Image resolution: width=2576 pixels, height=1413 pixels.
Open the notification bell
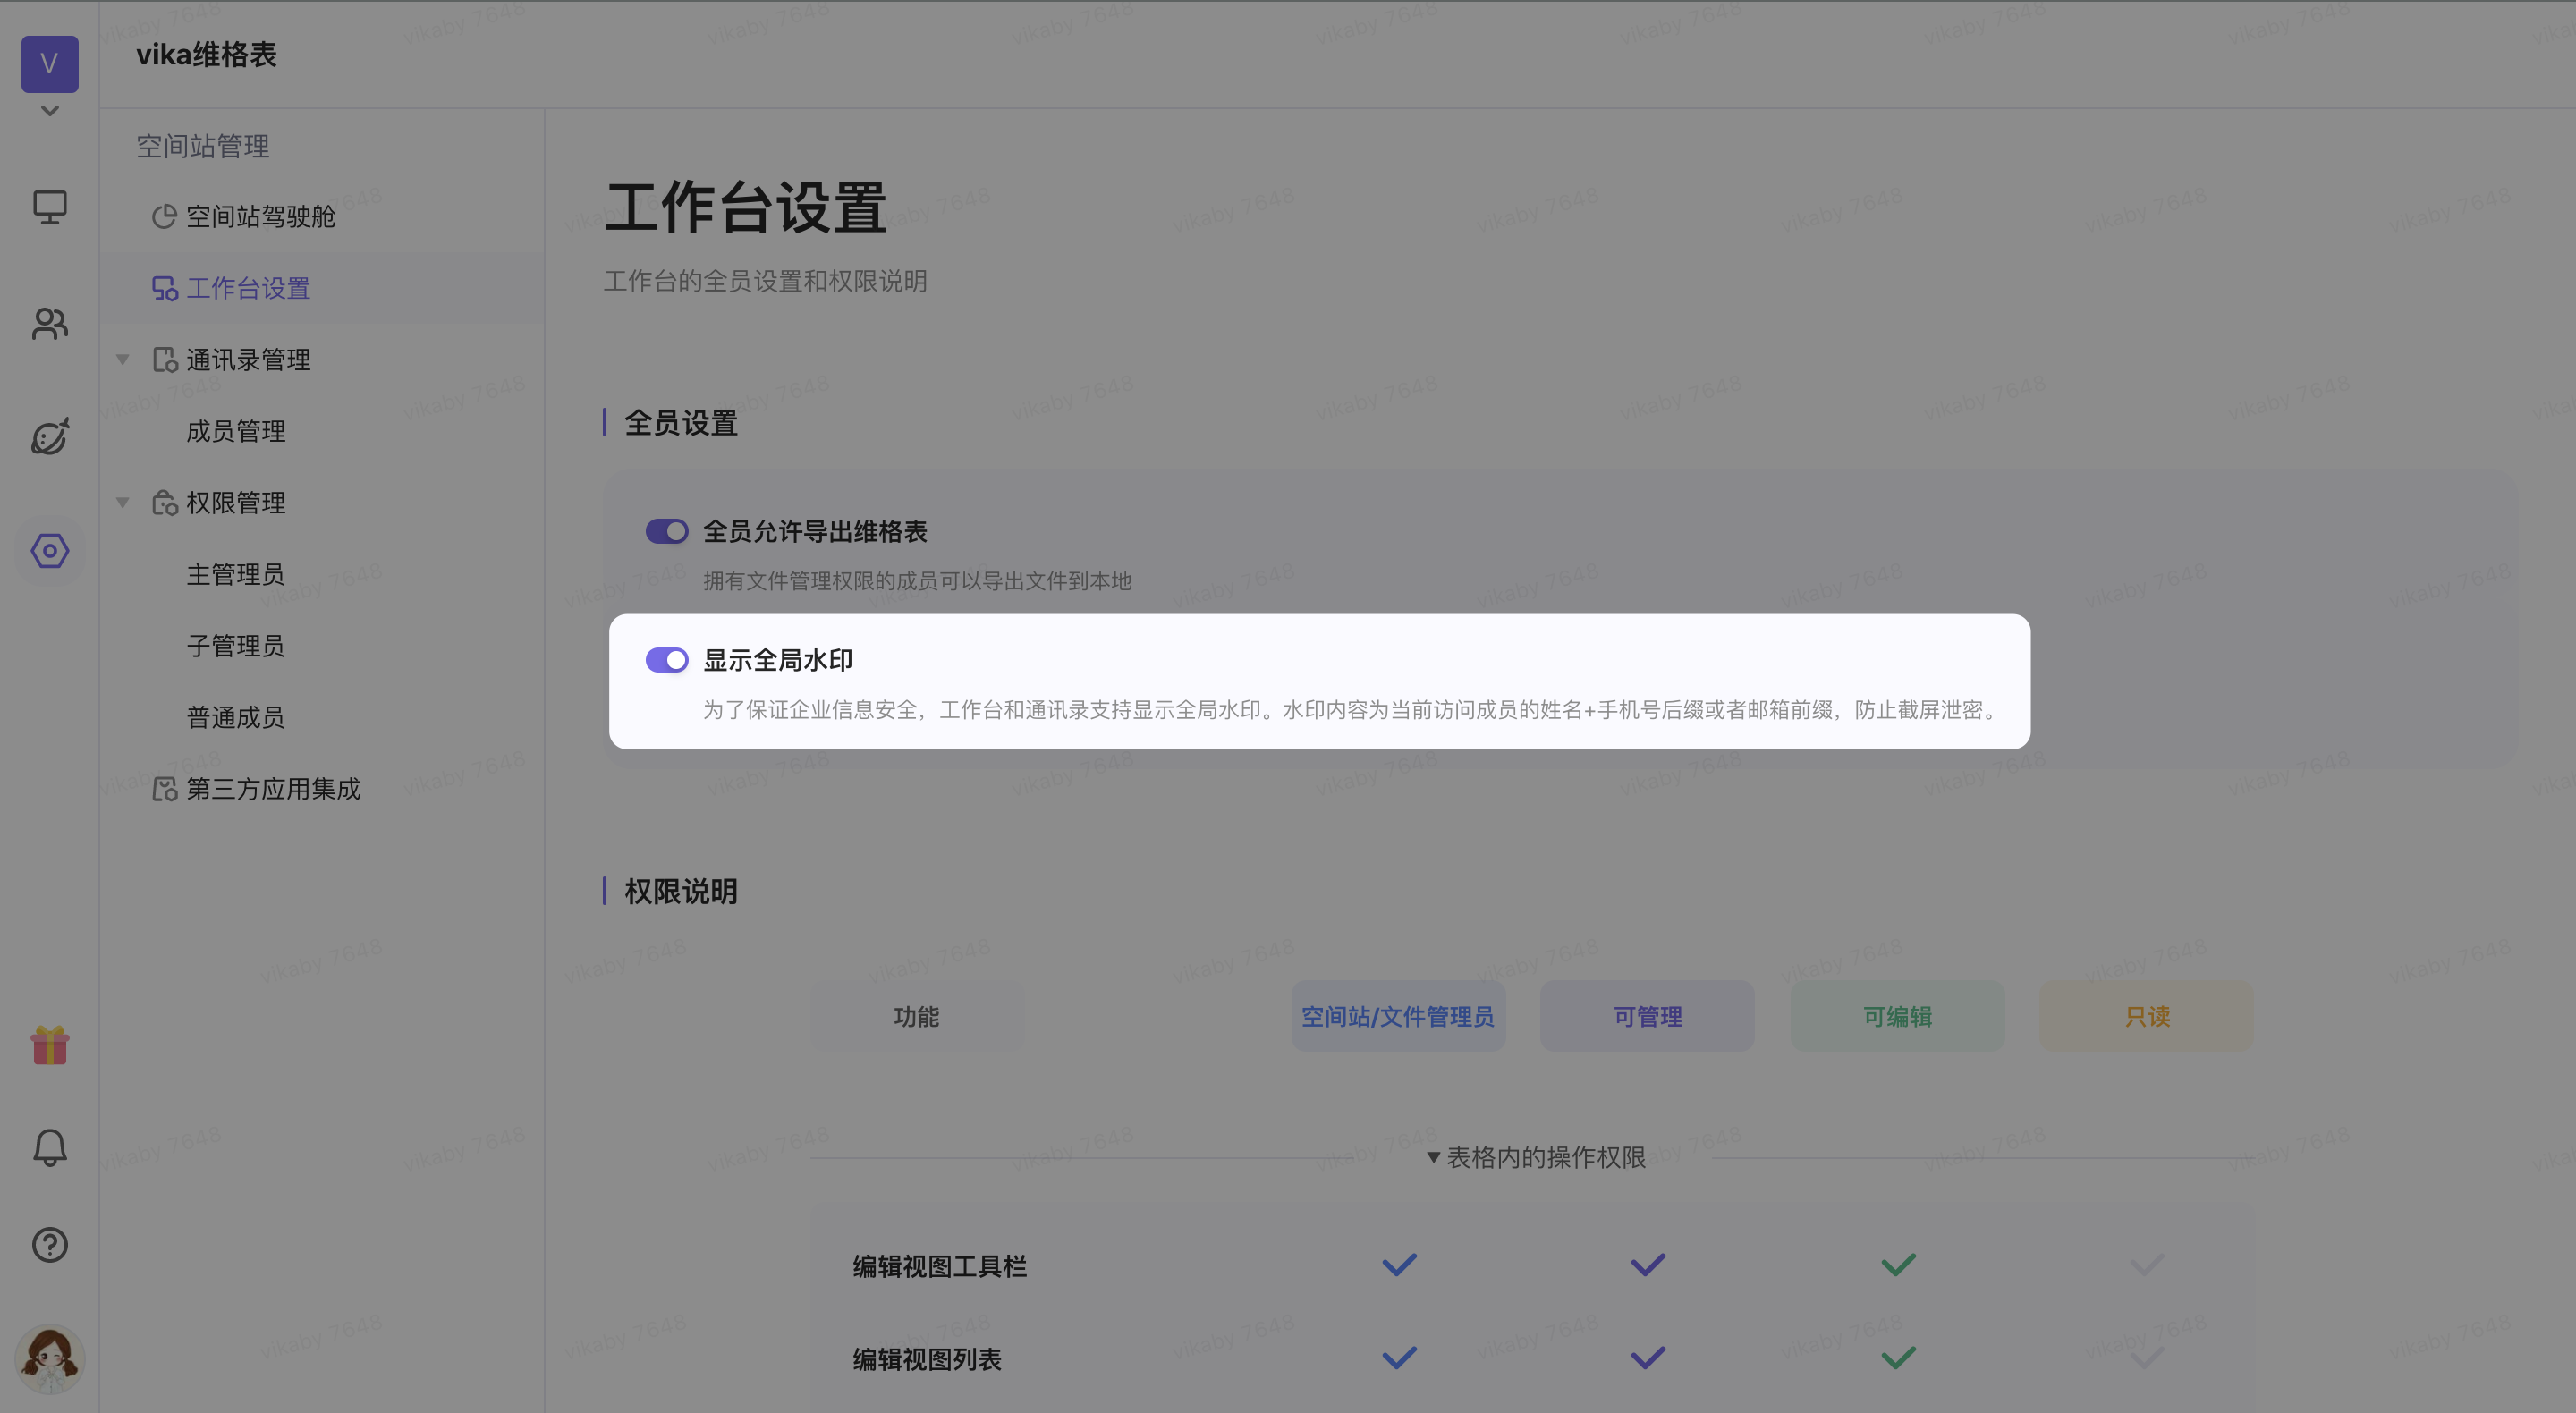click(x=49, y=1147)
